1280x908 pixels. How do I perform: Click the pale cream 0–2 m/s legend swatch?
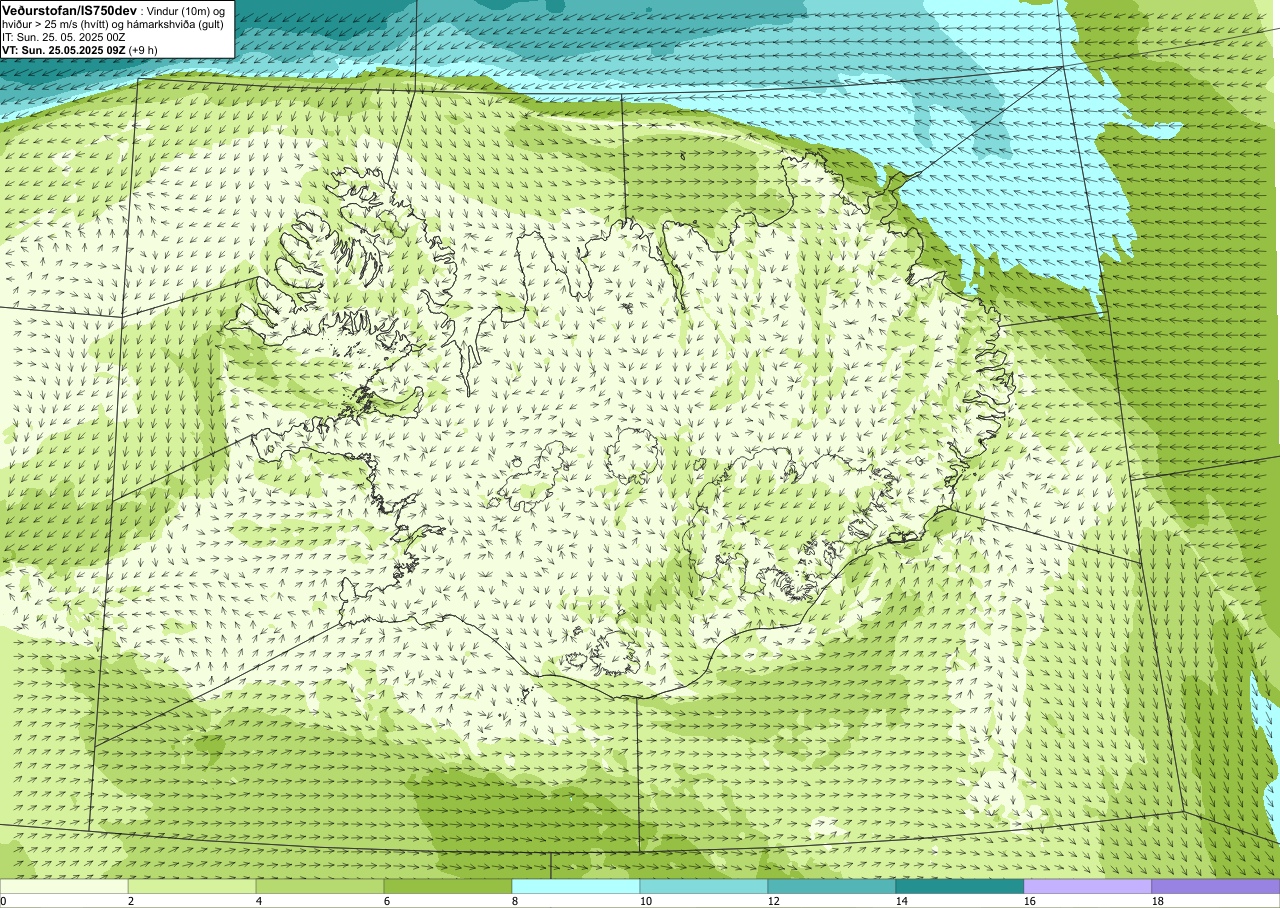[x=64, y=886]
